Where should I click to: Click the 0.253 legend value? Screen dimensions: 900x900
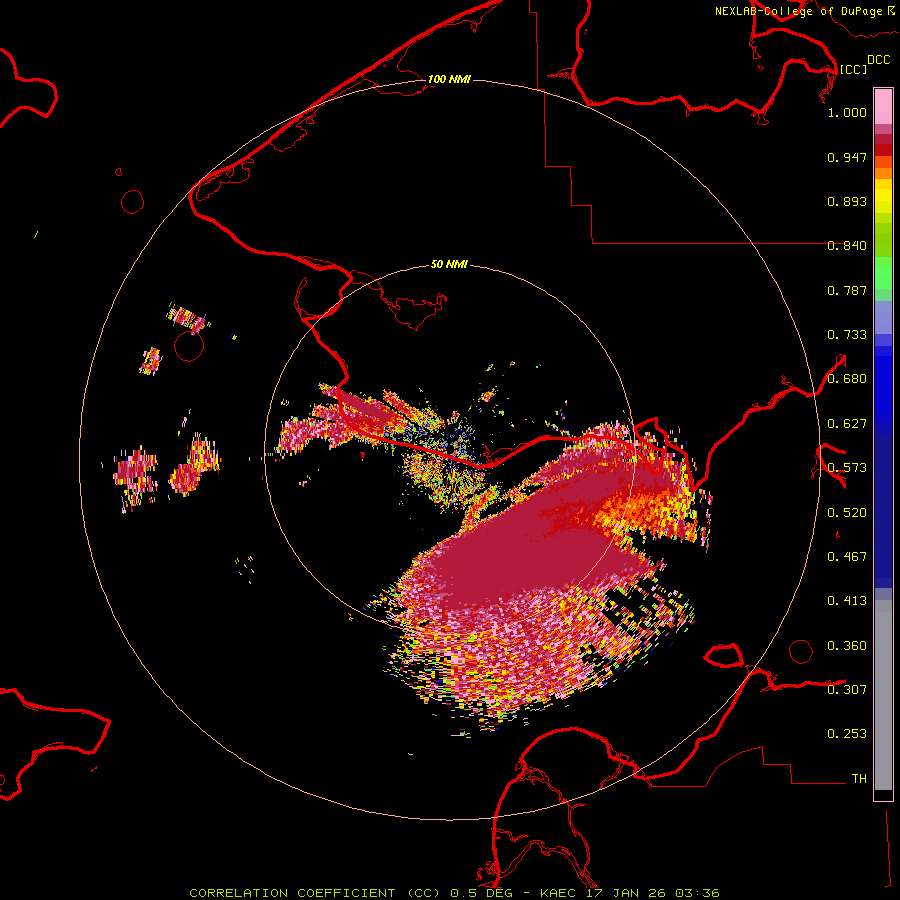[847, 734]
